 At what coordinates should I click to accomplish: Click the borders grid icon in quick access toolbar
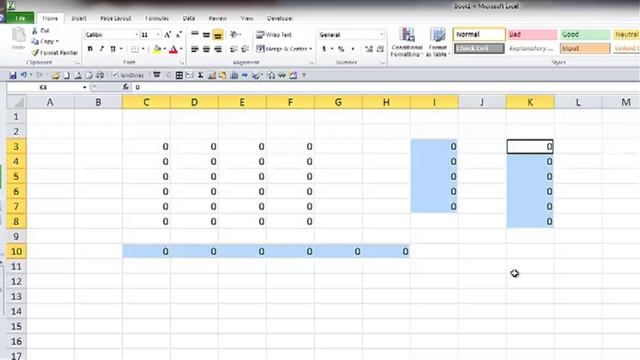179,76
